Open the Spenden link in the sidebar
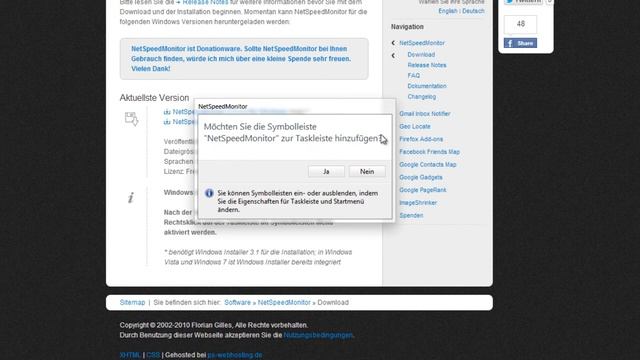Screen dimensions: 640x360 pos(411,216)
